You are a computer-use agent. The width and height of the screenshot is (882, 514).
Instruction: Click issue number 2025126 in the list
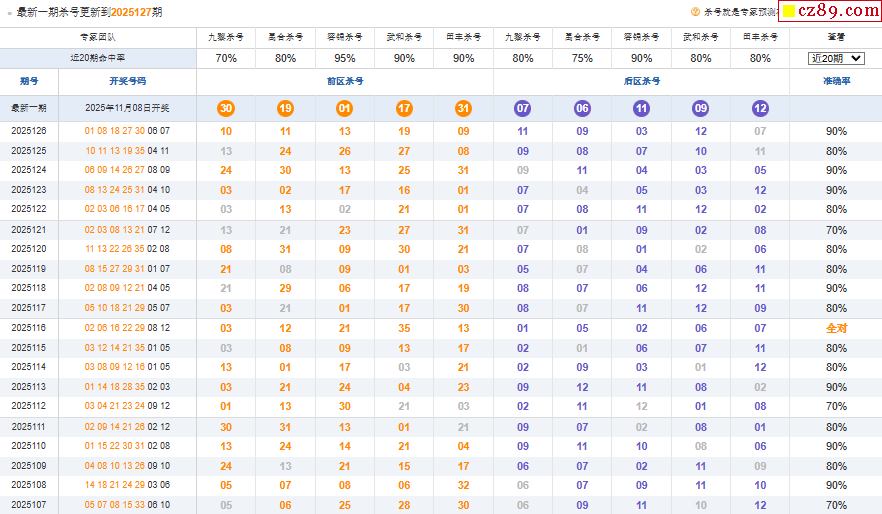29,131
